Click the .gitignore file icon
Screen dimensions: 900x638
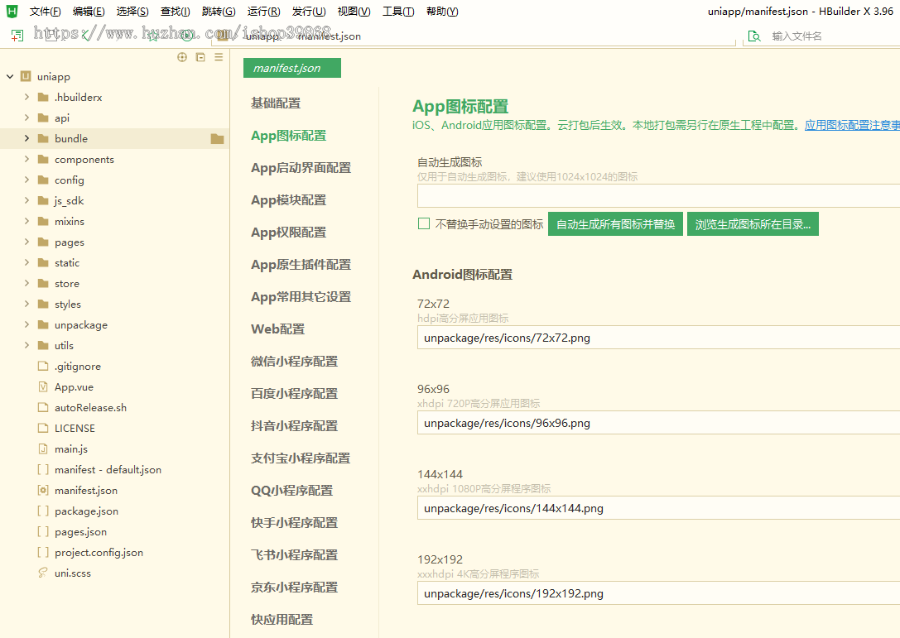[43, 366]
